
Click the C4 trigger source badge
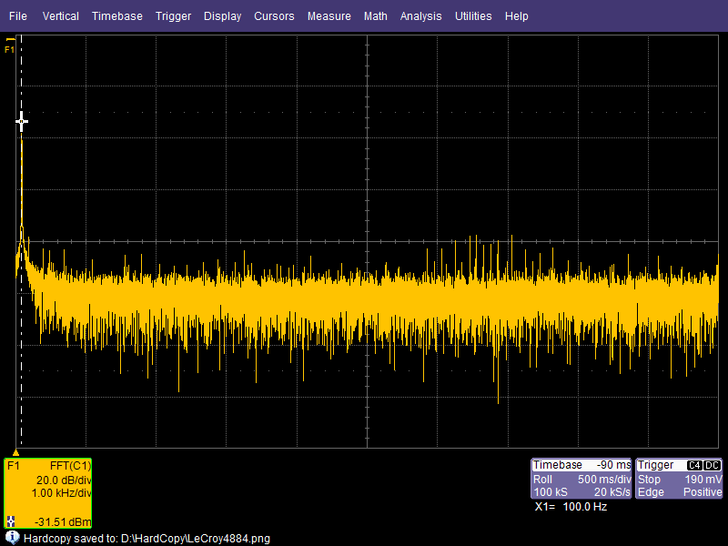(693, 466)
